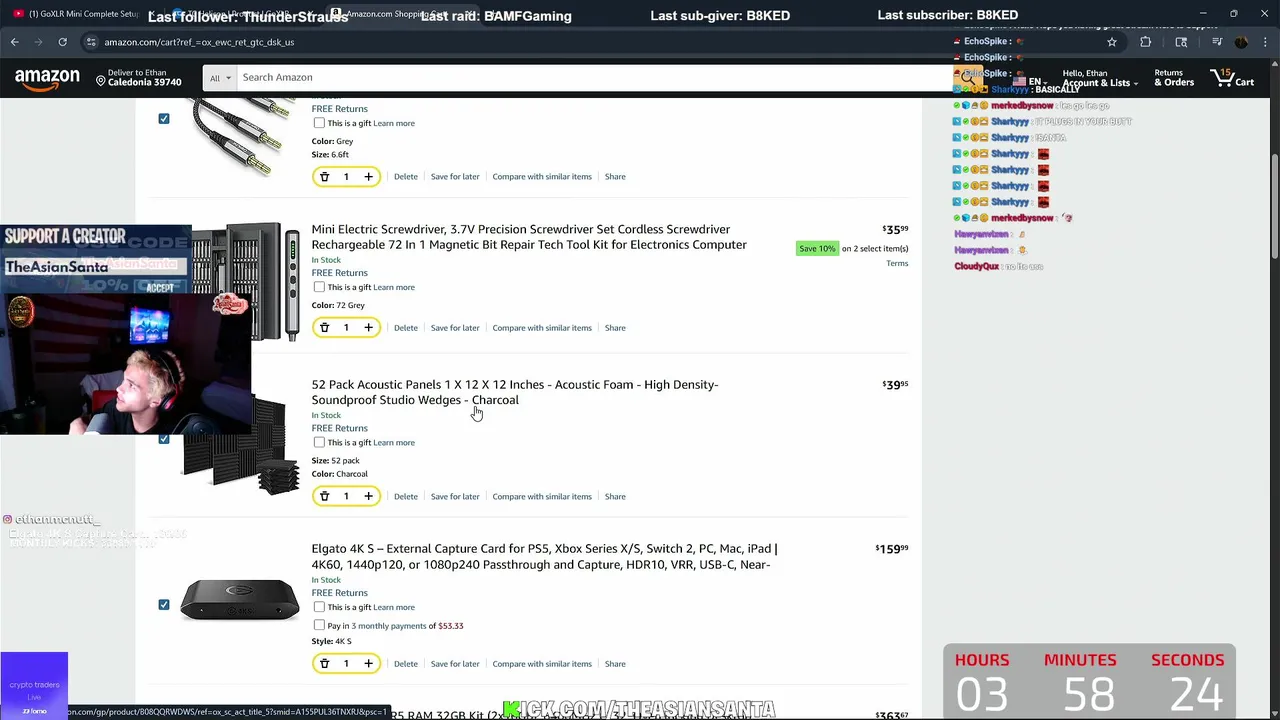The image size is (1280, 720).
Task: Delete the Acoustic Panels from cart
Action: coord(405,497)
